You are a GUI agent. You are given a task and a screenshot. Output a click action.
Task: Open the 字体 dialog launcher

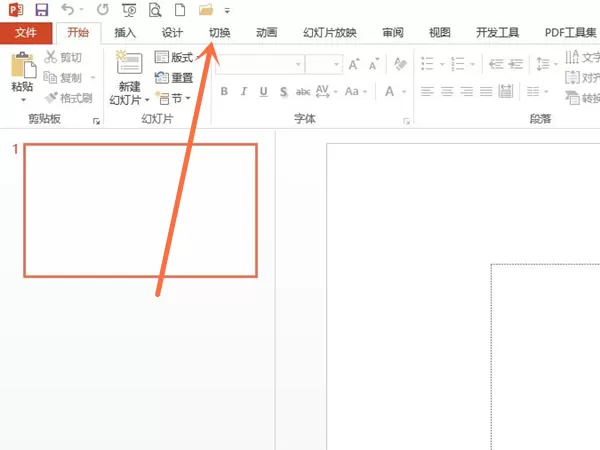[x=406, y=121]
